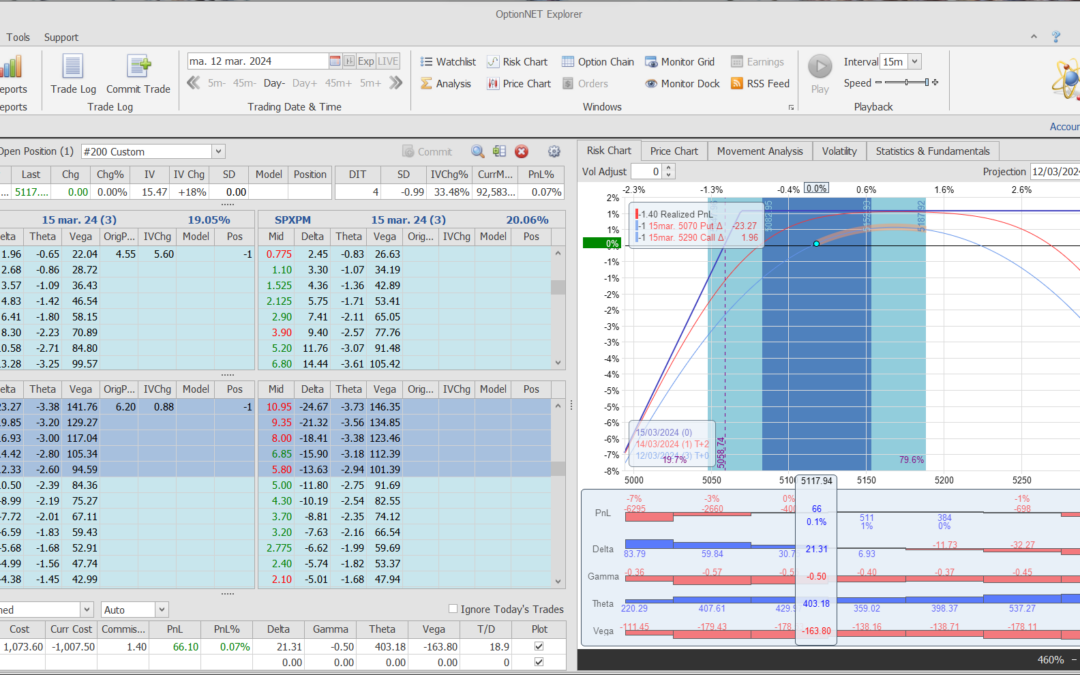Screen dimensions: 1080x675
Task: Open the Support menu
Action: tap(61, 37)
